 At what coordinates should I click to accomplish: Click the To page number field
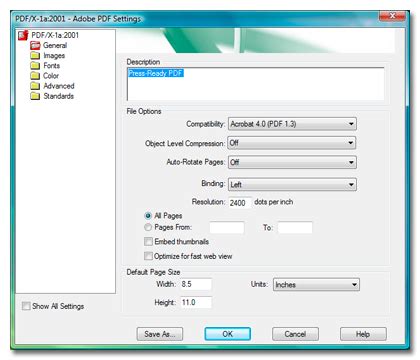click(295, 228)
